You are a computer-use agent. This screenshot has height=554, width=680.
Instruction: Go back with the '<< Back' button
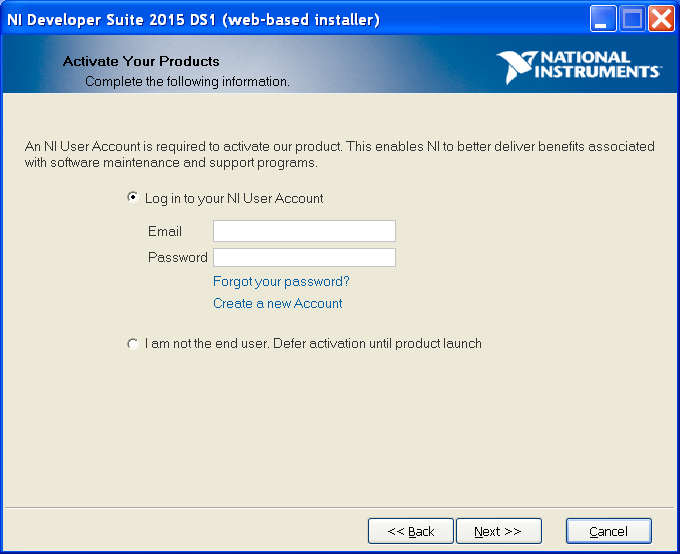pyautogui.click(x=411, y=531)
